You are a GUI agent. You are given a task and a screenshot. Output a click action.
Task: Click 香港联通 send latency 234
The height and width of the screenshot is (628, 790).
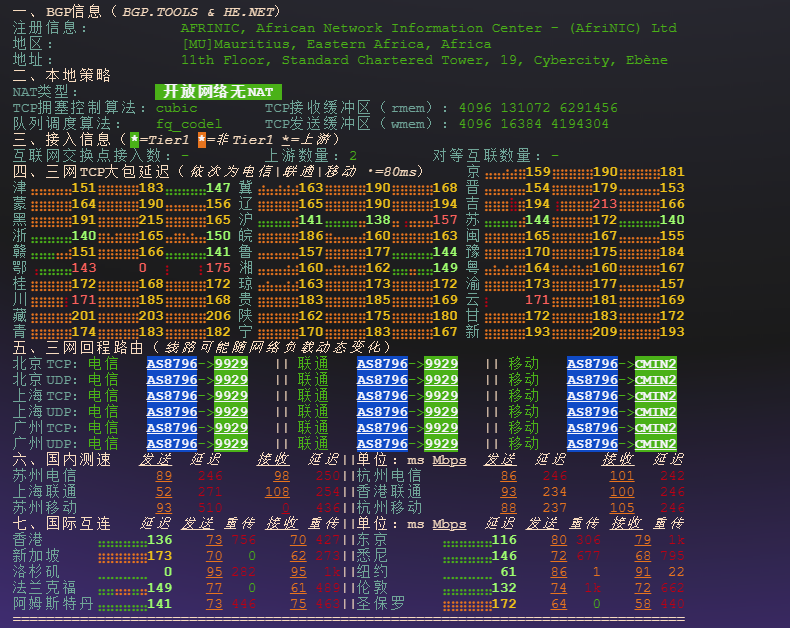[x=555, y=492]
